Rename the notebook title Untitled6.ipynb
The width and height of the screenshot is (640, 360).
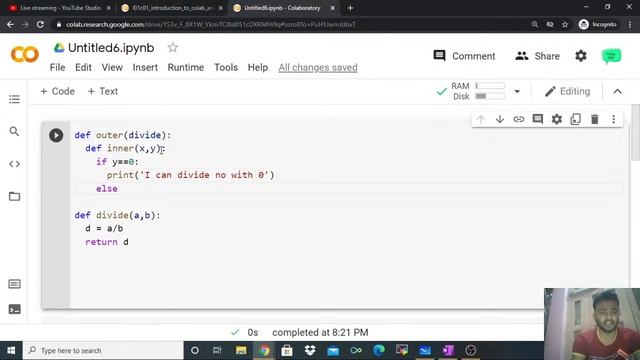[x=111, y=48]
